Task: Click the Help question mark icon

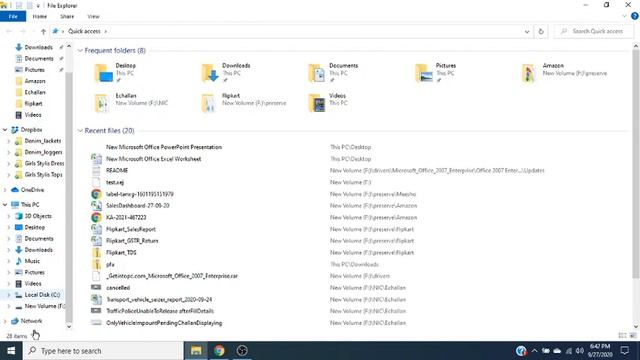Action: pyautogui.click(x=635, y=16)
